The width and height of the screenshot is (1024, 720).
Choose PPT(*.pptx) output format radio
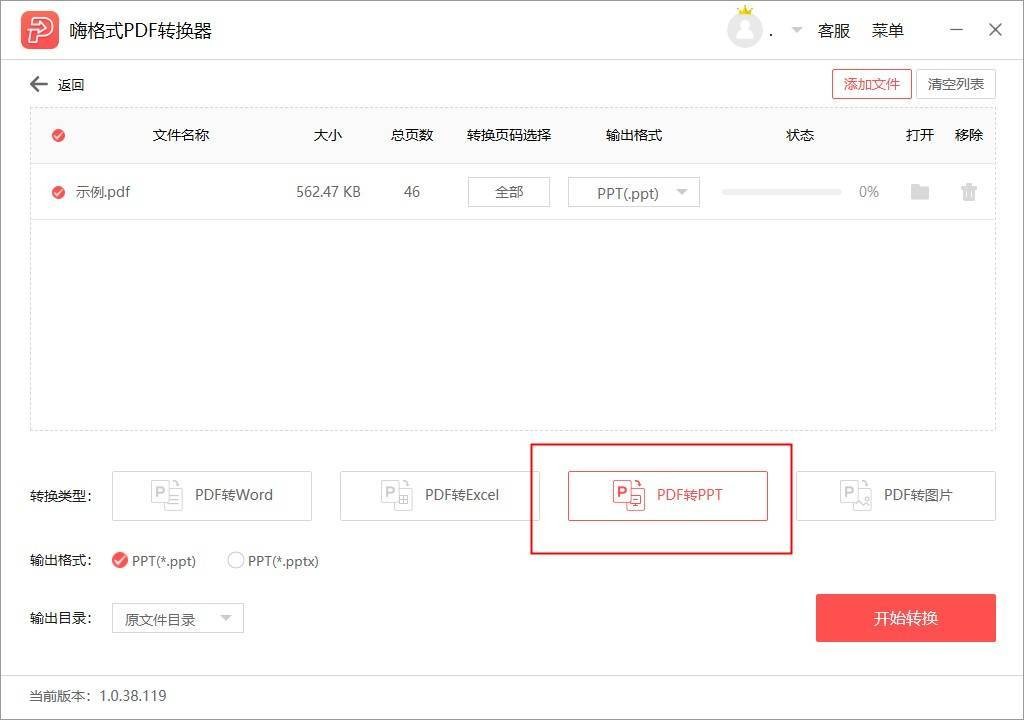[x=235, y=561]
